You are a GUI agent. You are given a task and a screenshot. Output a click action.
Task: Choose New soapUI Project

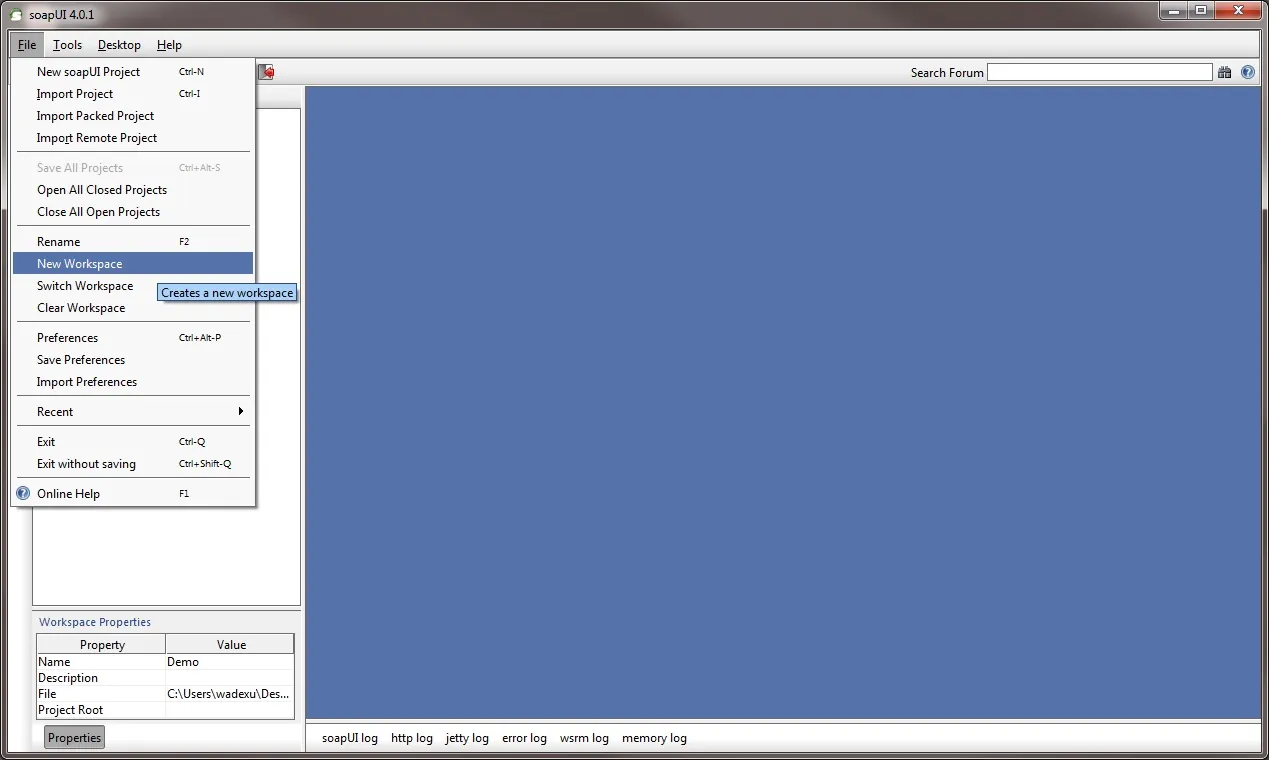(133, 72)
